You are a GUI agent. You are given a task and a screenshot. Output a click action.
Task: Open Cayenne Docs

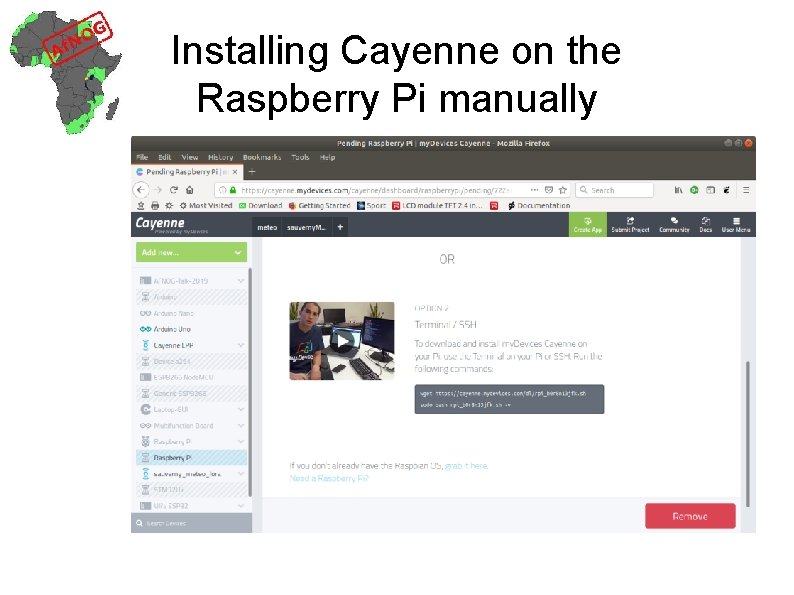705,224
